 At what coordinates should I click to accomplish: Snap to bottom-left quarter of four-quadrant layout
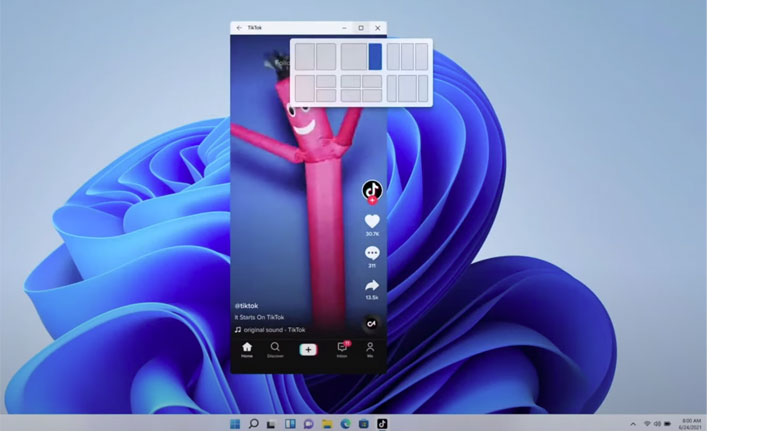point(351,95)
